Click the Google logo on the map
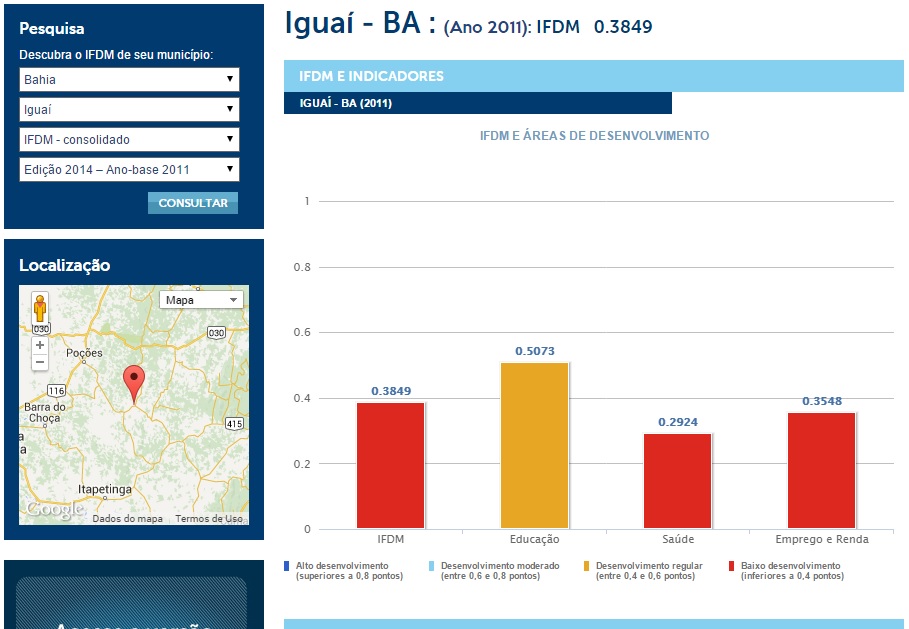This screenshot has height=629, width=909. 56,510
